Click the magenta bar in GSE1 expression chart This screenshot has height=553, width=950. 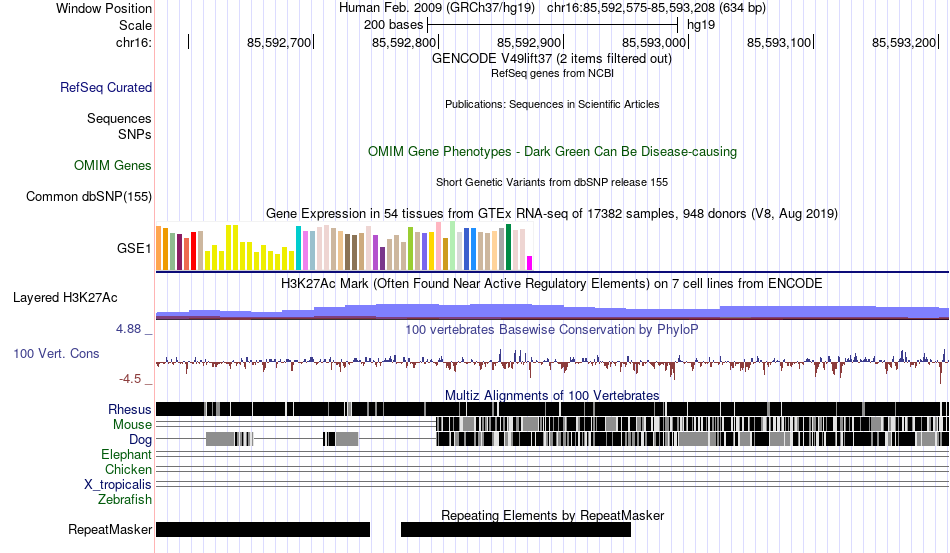530,263
